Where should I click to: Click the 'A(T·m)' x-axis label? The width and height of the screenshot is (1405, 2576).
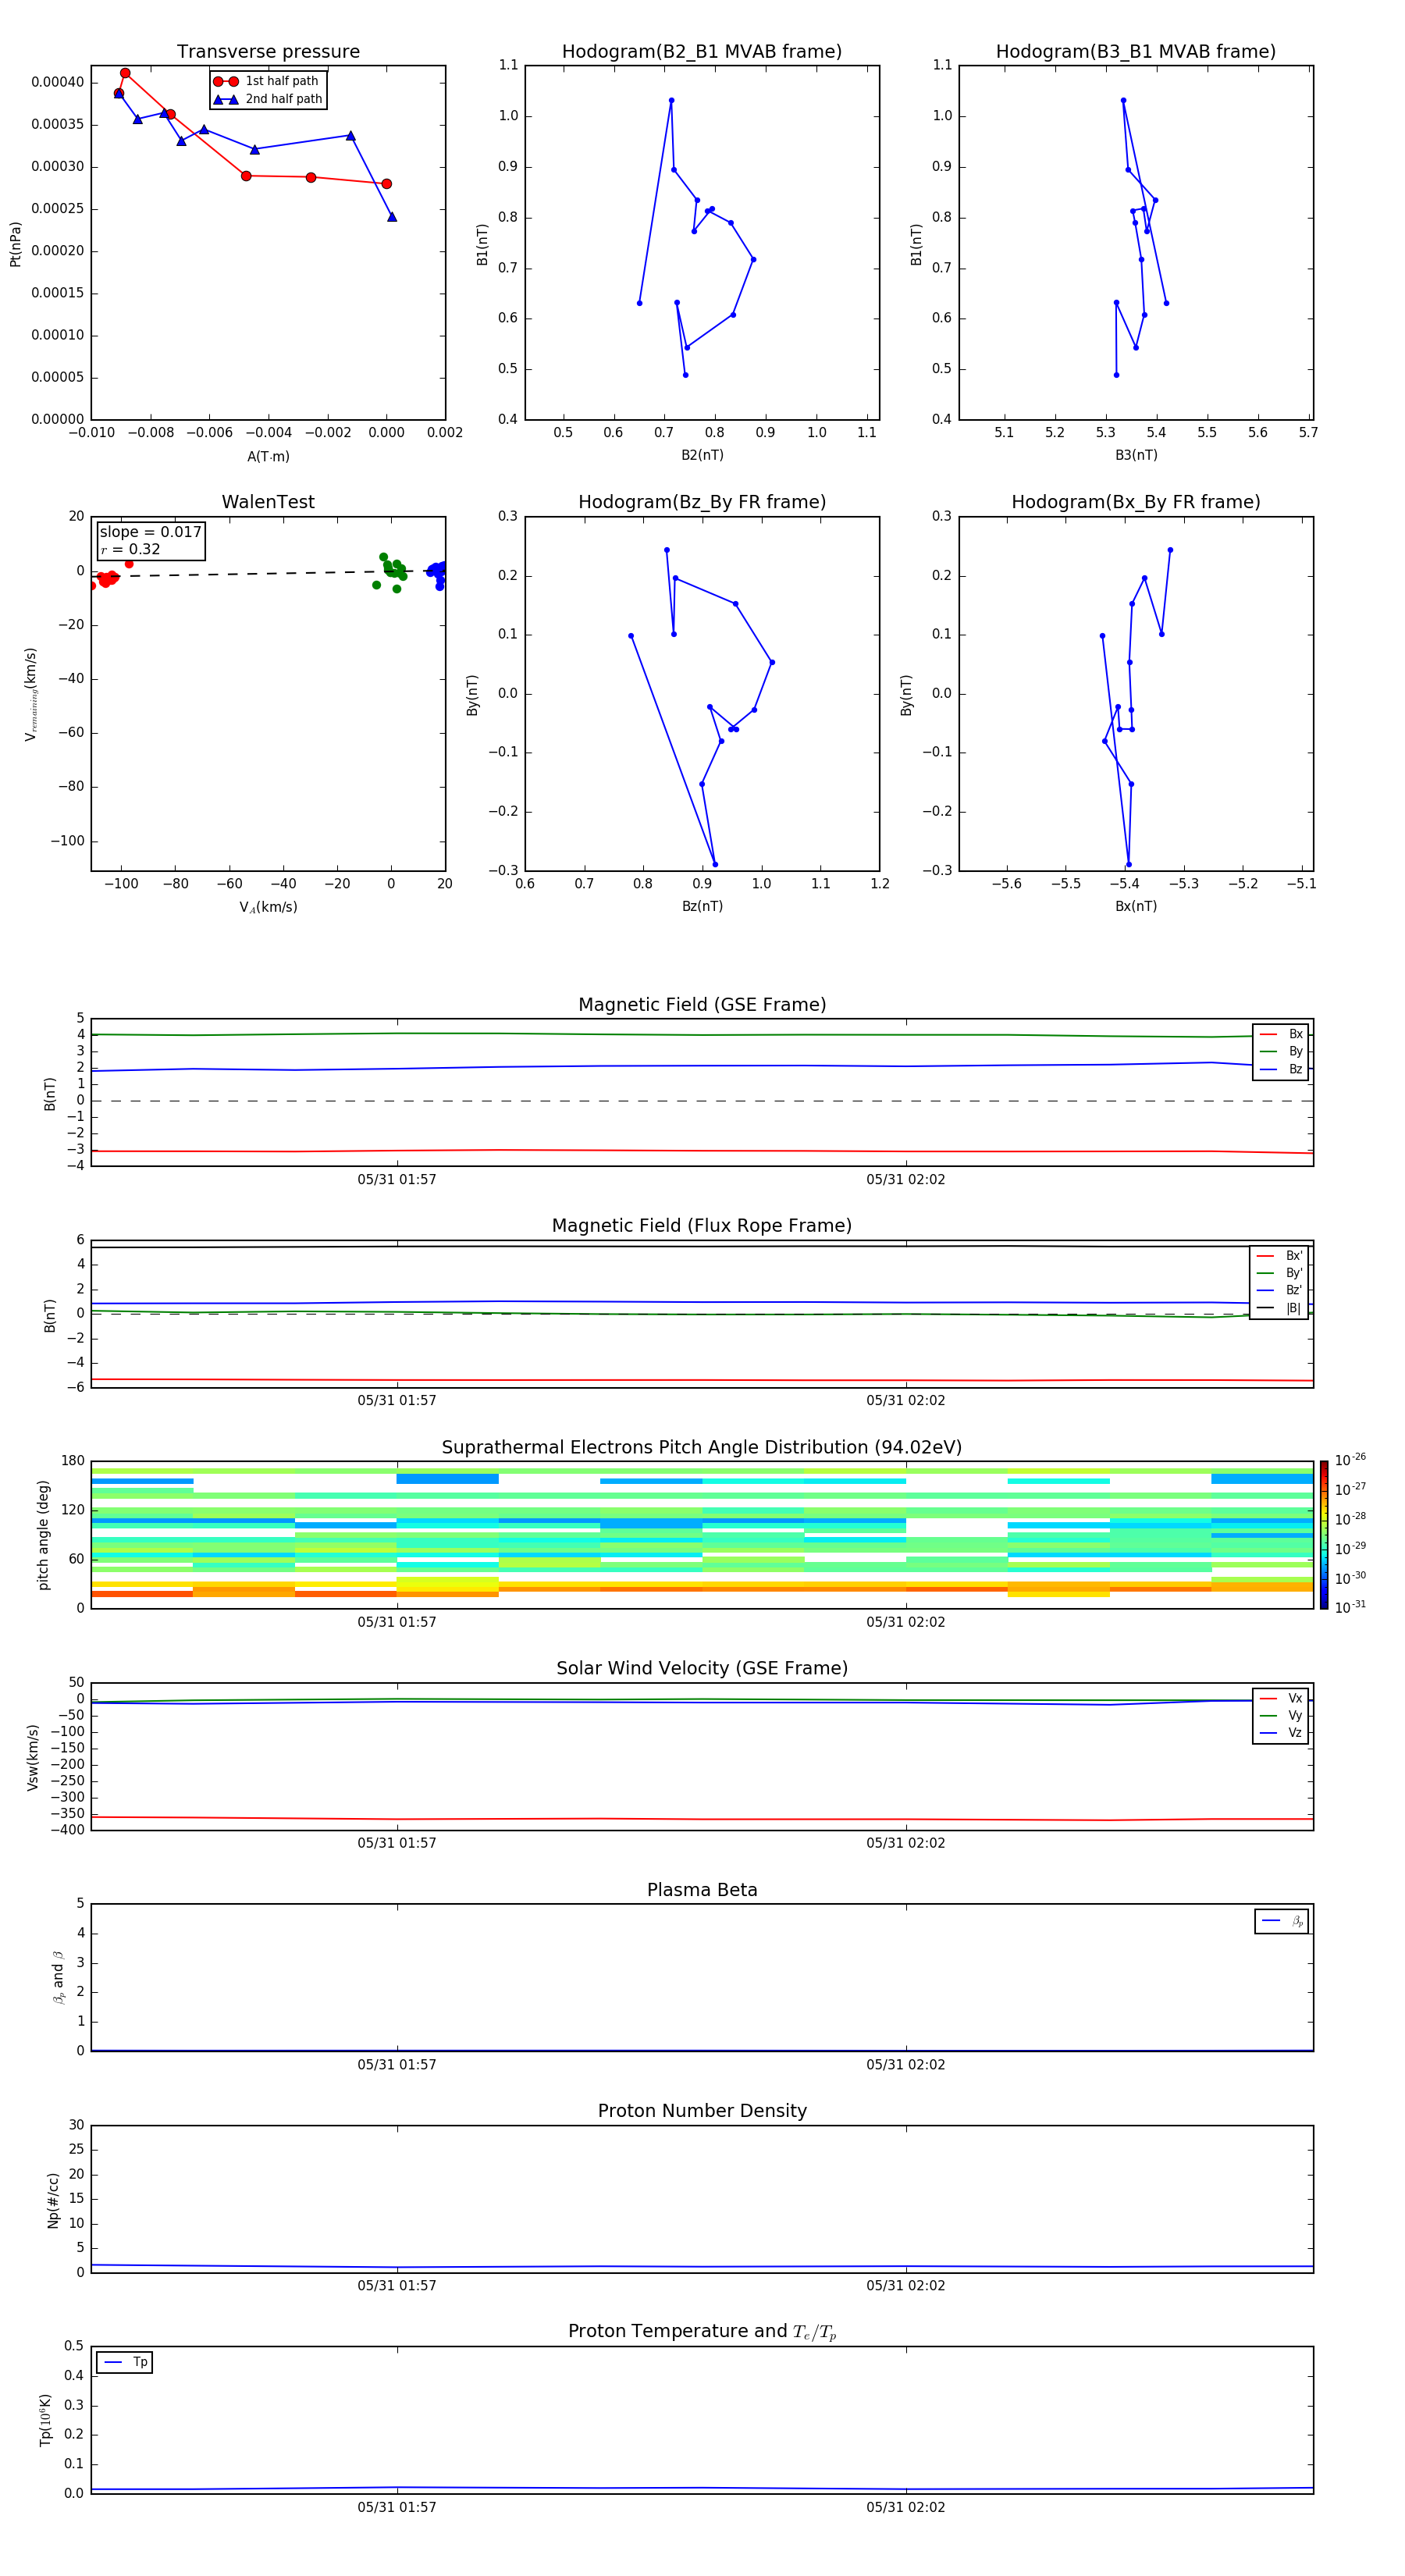[x=268, y=456]
